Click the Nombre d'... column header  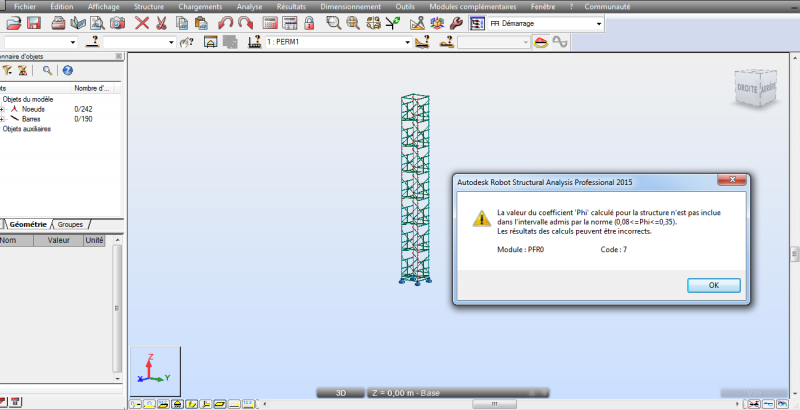point(92,88)
